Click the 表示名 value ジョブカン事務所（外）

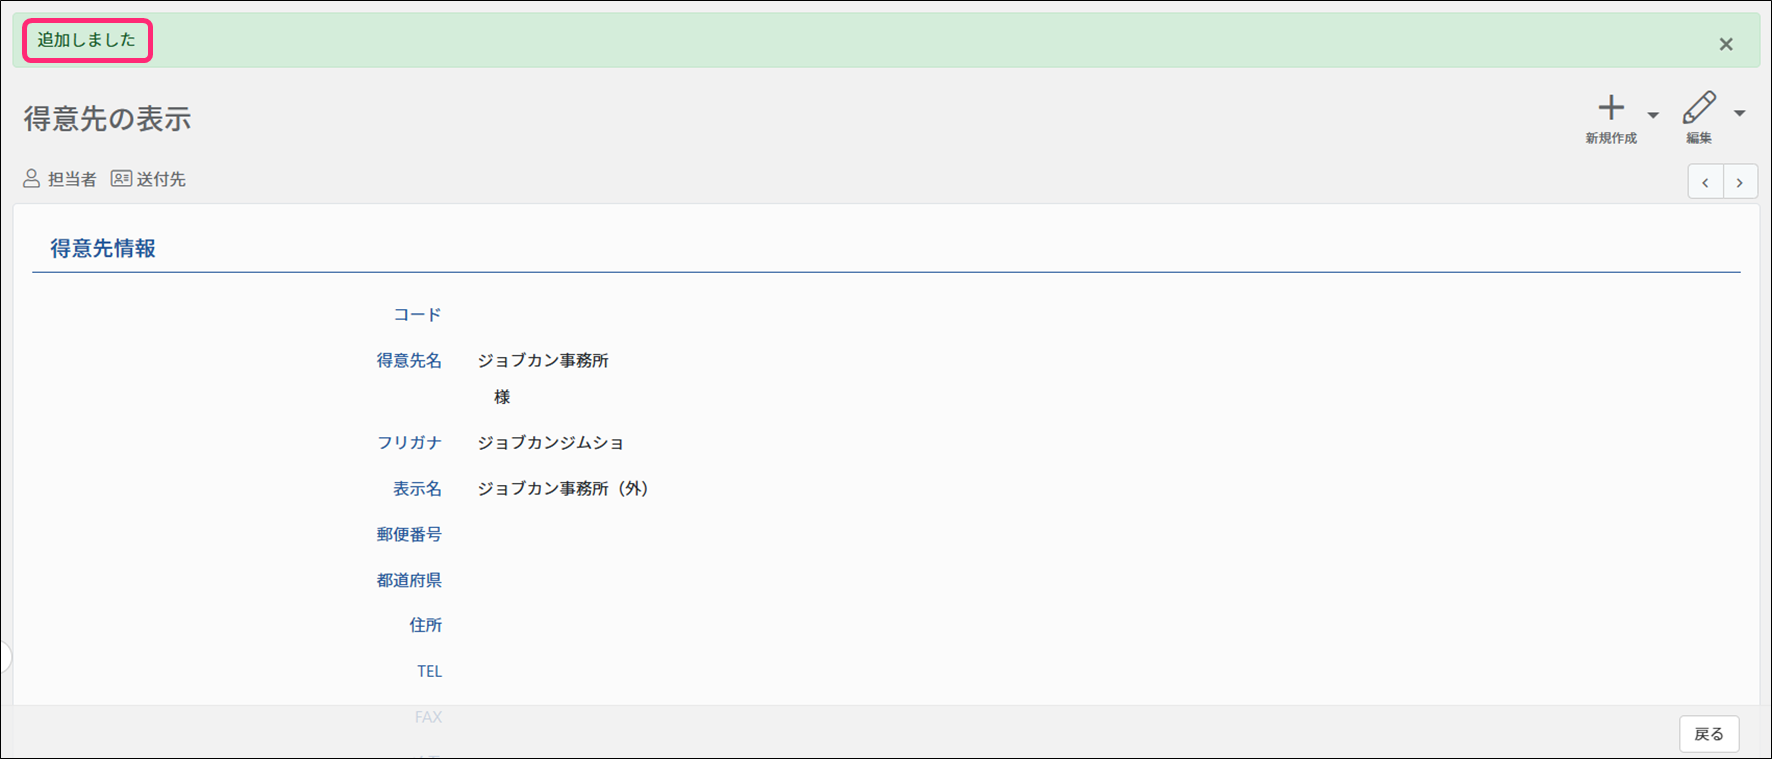click(563, 488)
